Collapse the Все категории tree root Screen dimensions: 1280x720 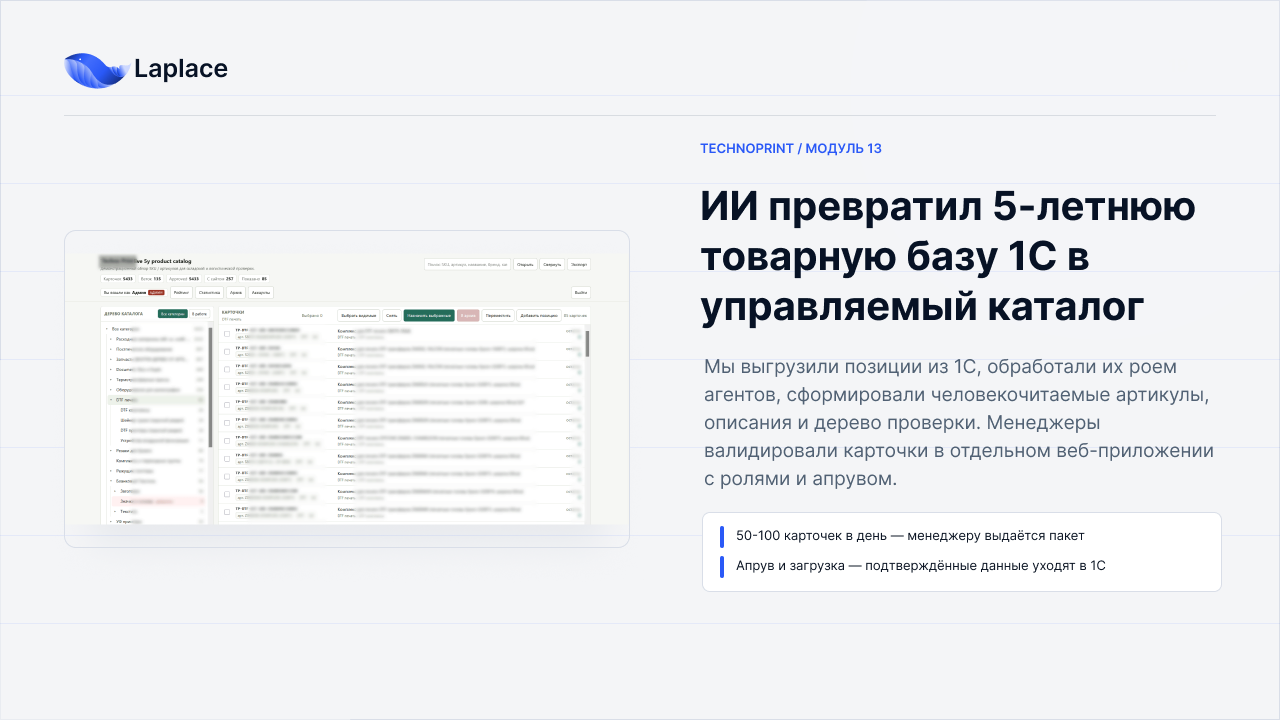point(107,329)
